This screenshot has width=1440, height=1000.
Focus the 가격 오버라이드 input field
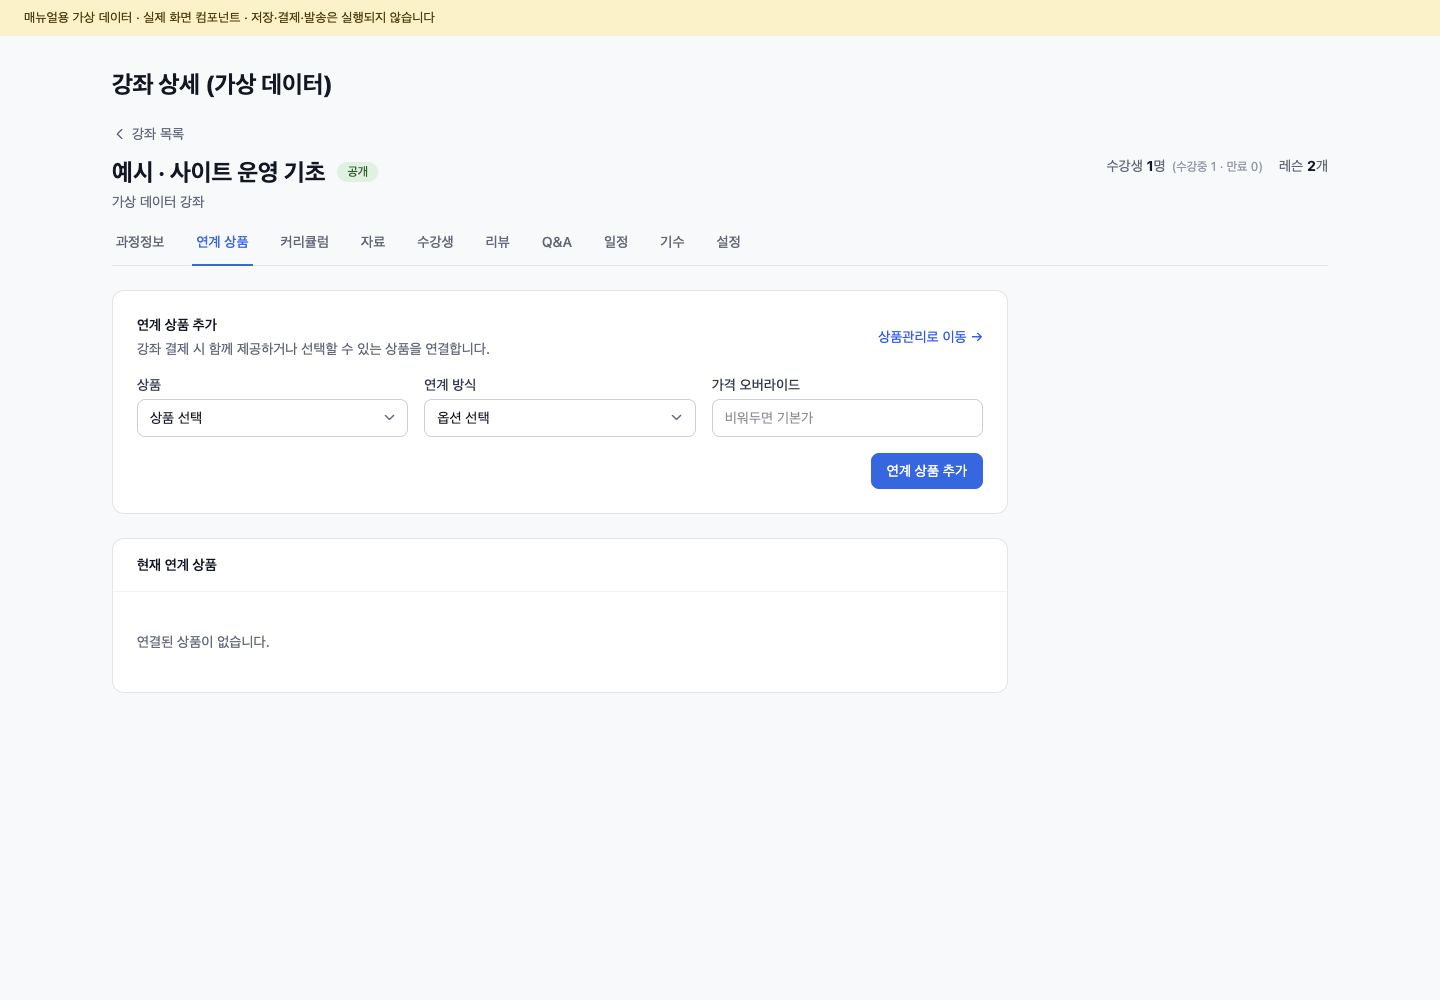coord(847,418)
